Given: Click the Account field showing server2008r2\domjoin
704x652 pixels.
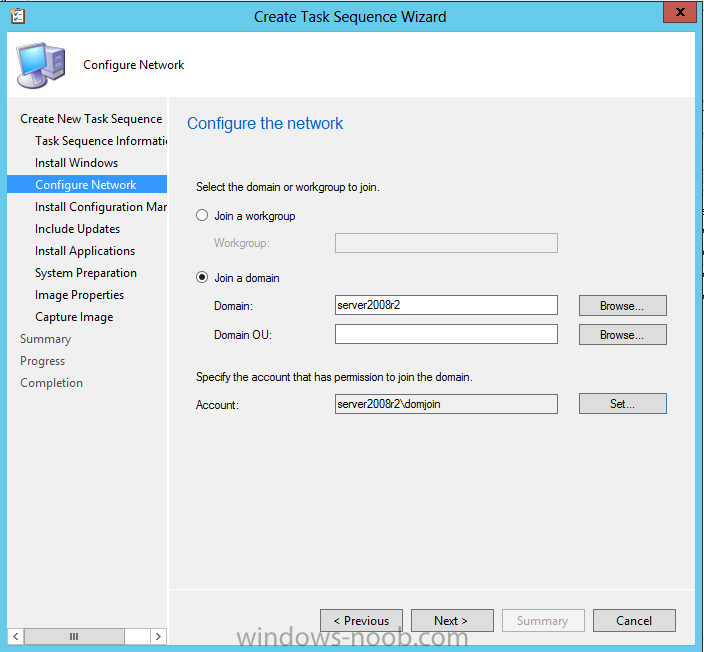Looking at the screenshot, I should point(446,404).
